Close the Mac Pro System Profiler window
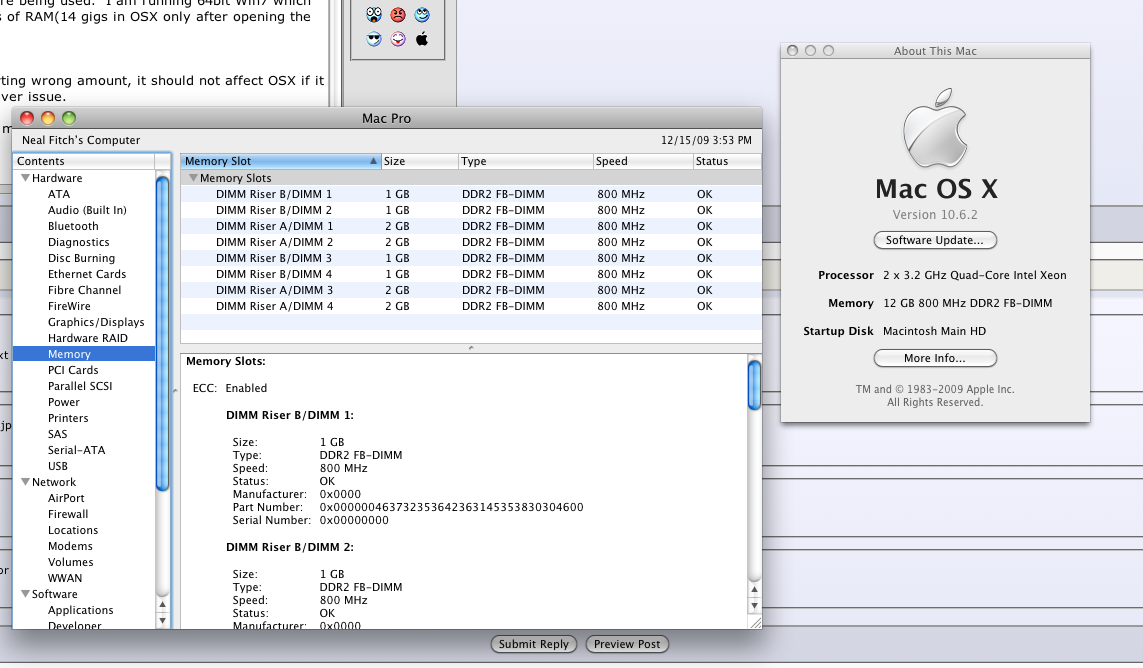This screenshot has height=668, width=1143. [27, 118]
